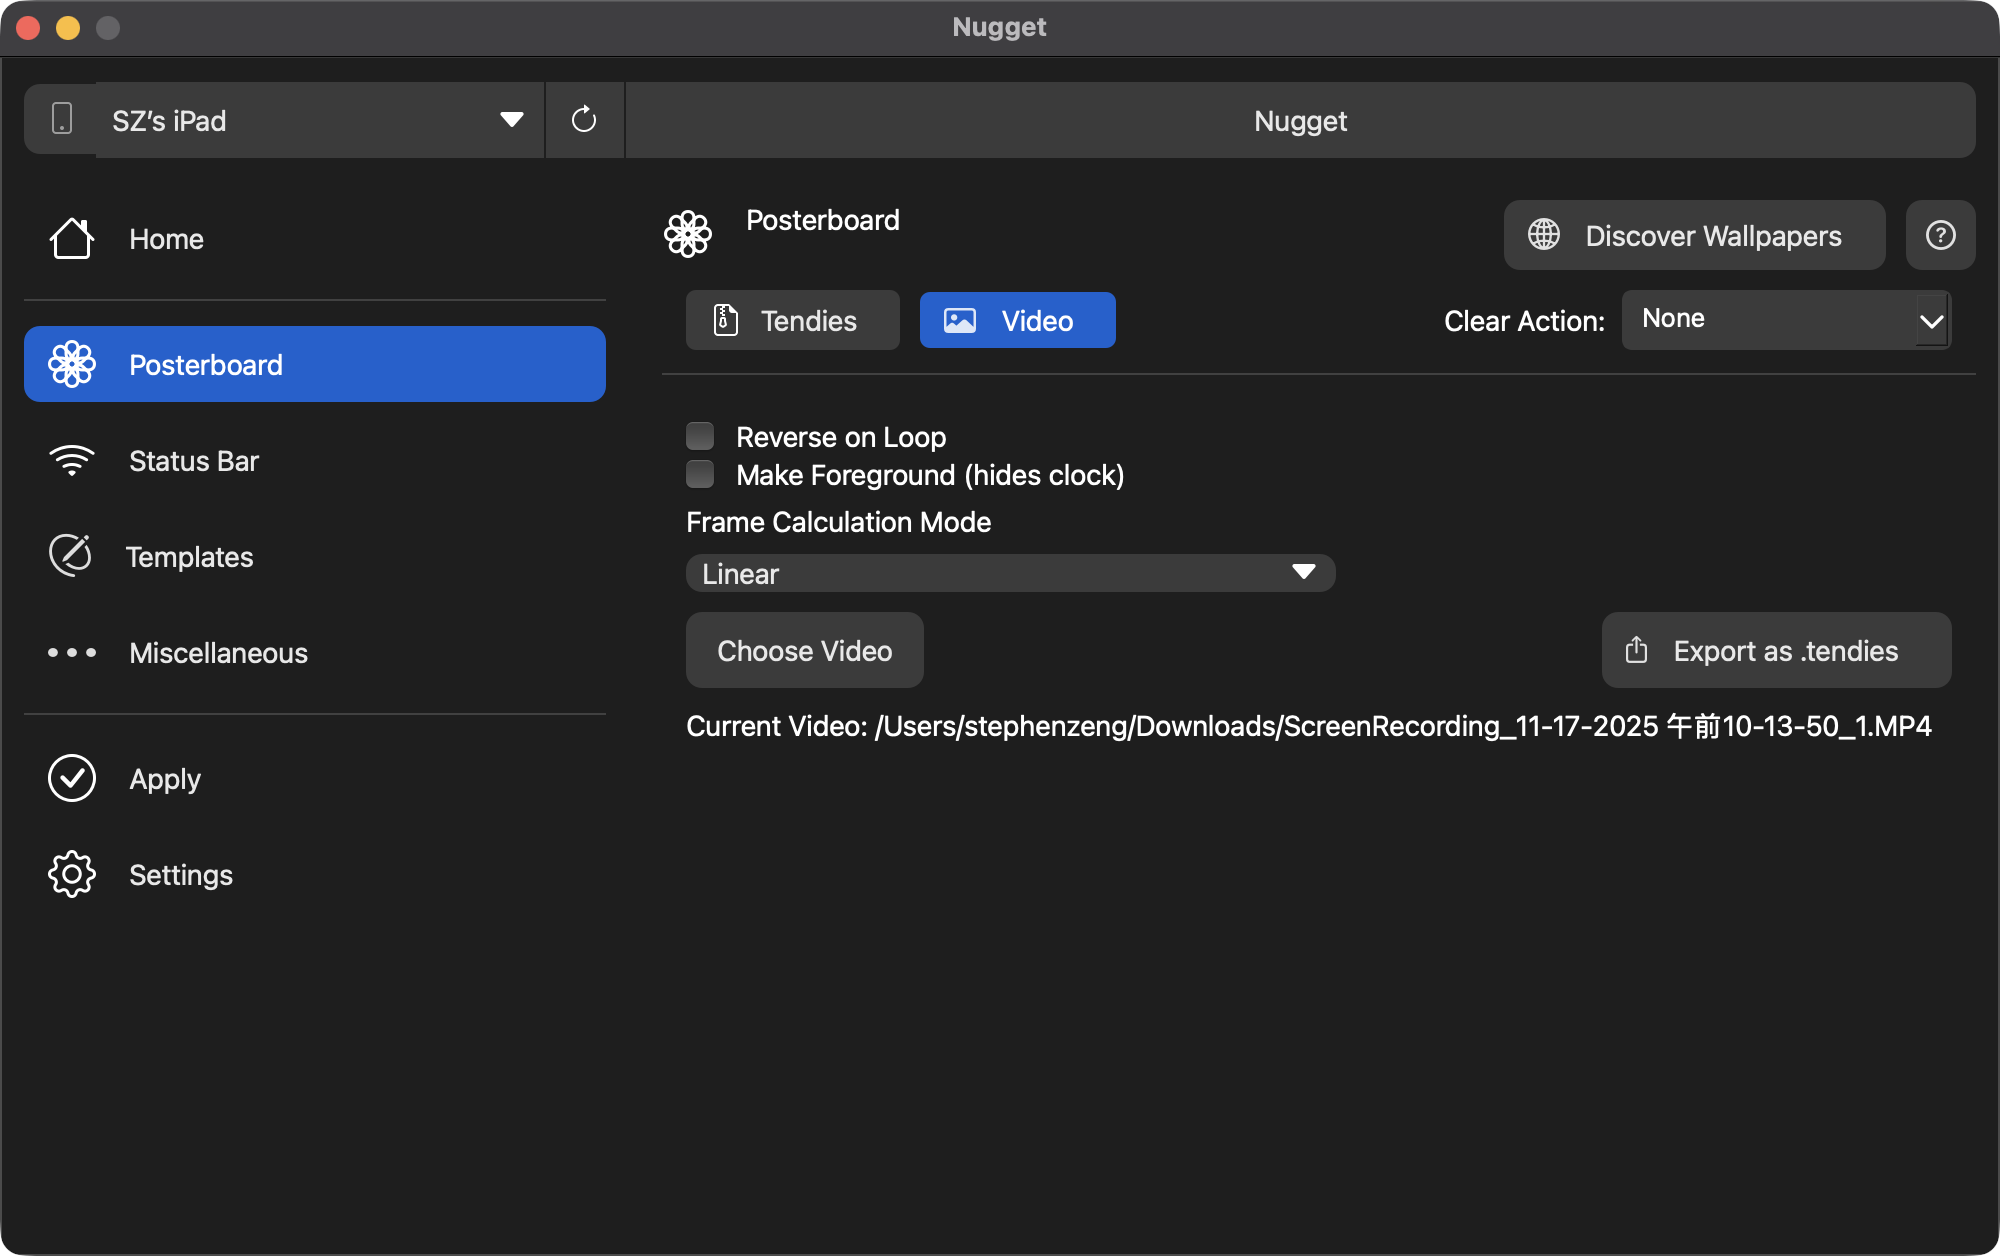Click the globe icon in Discover Wallpapers

click(1544, 235)
